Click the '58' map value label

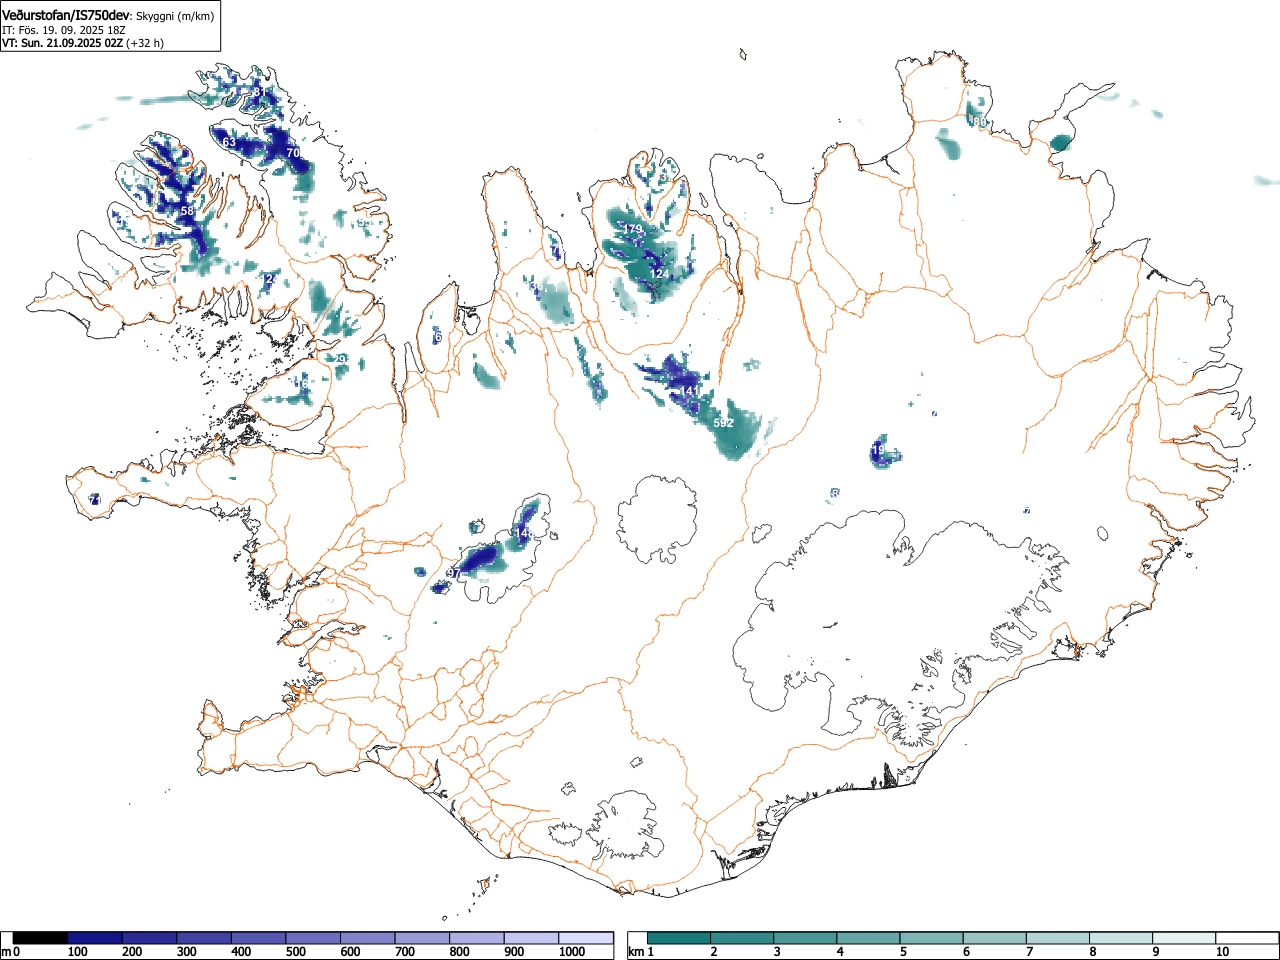tap(187, 211)
